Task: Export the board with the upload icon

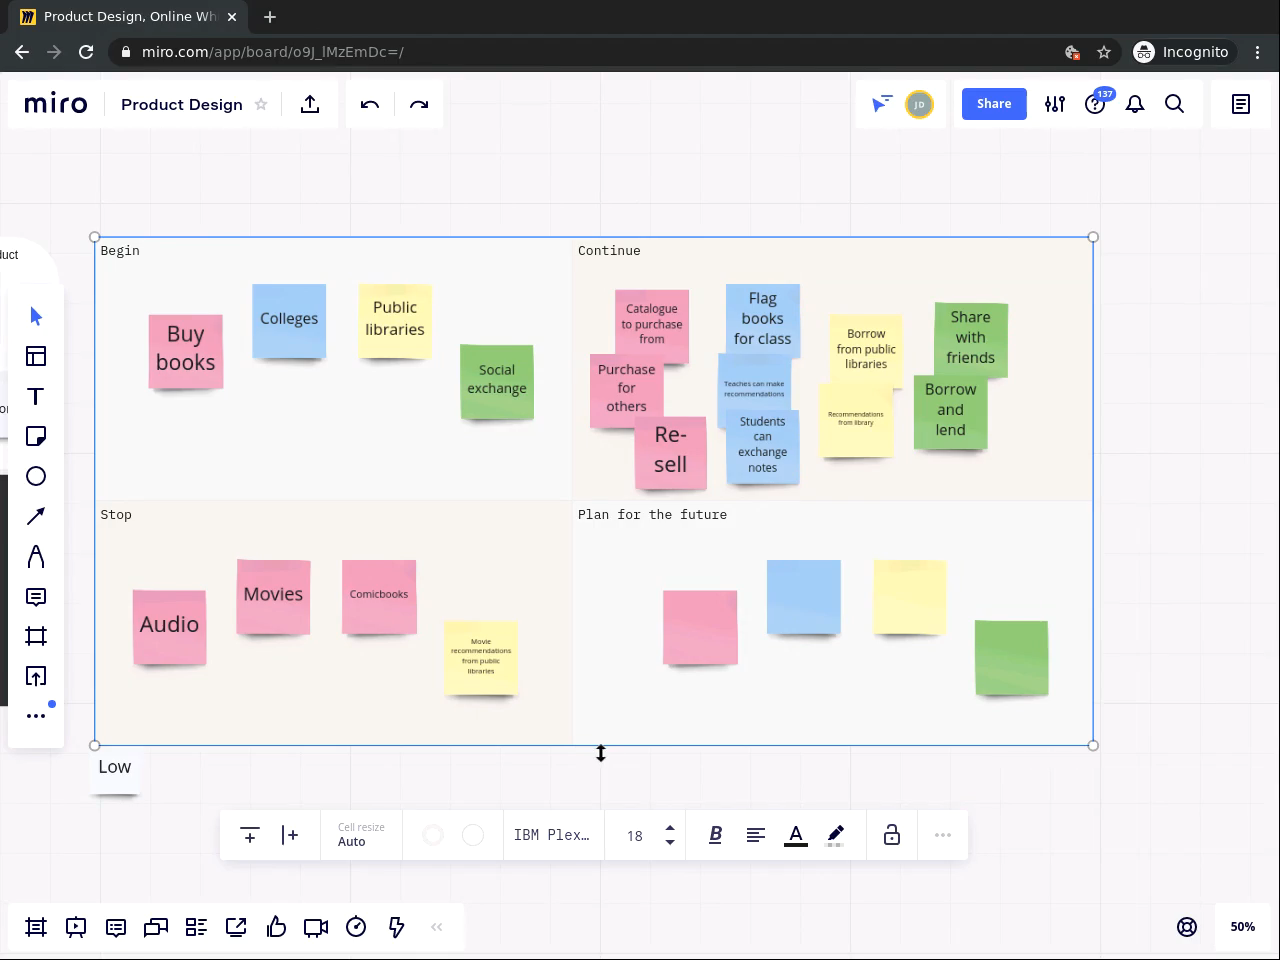Action: click(310, 104)
